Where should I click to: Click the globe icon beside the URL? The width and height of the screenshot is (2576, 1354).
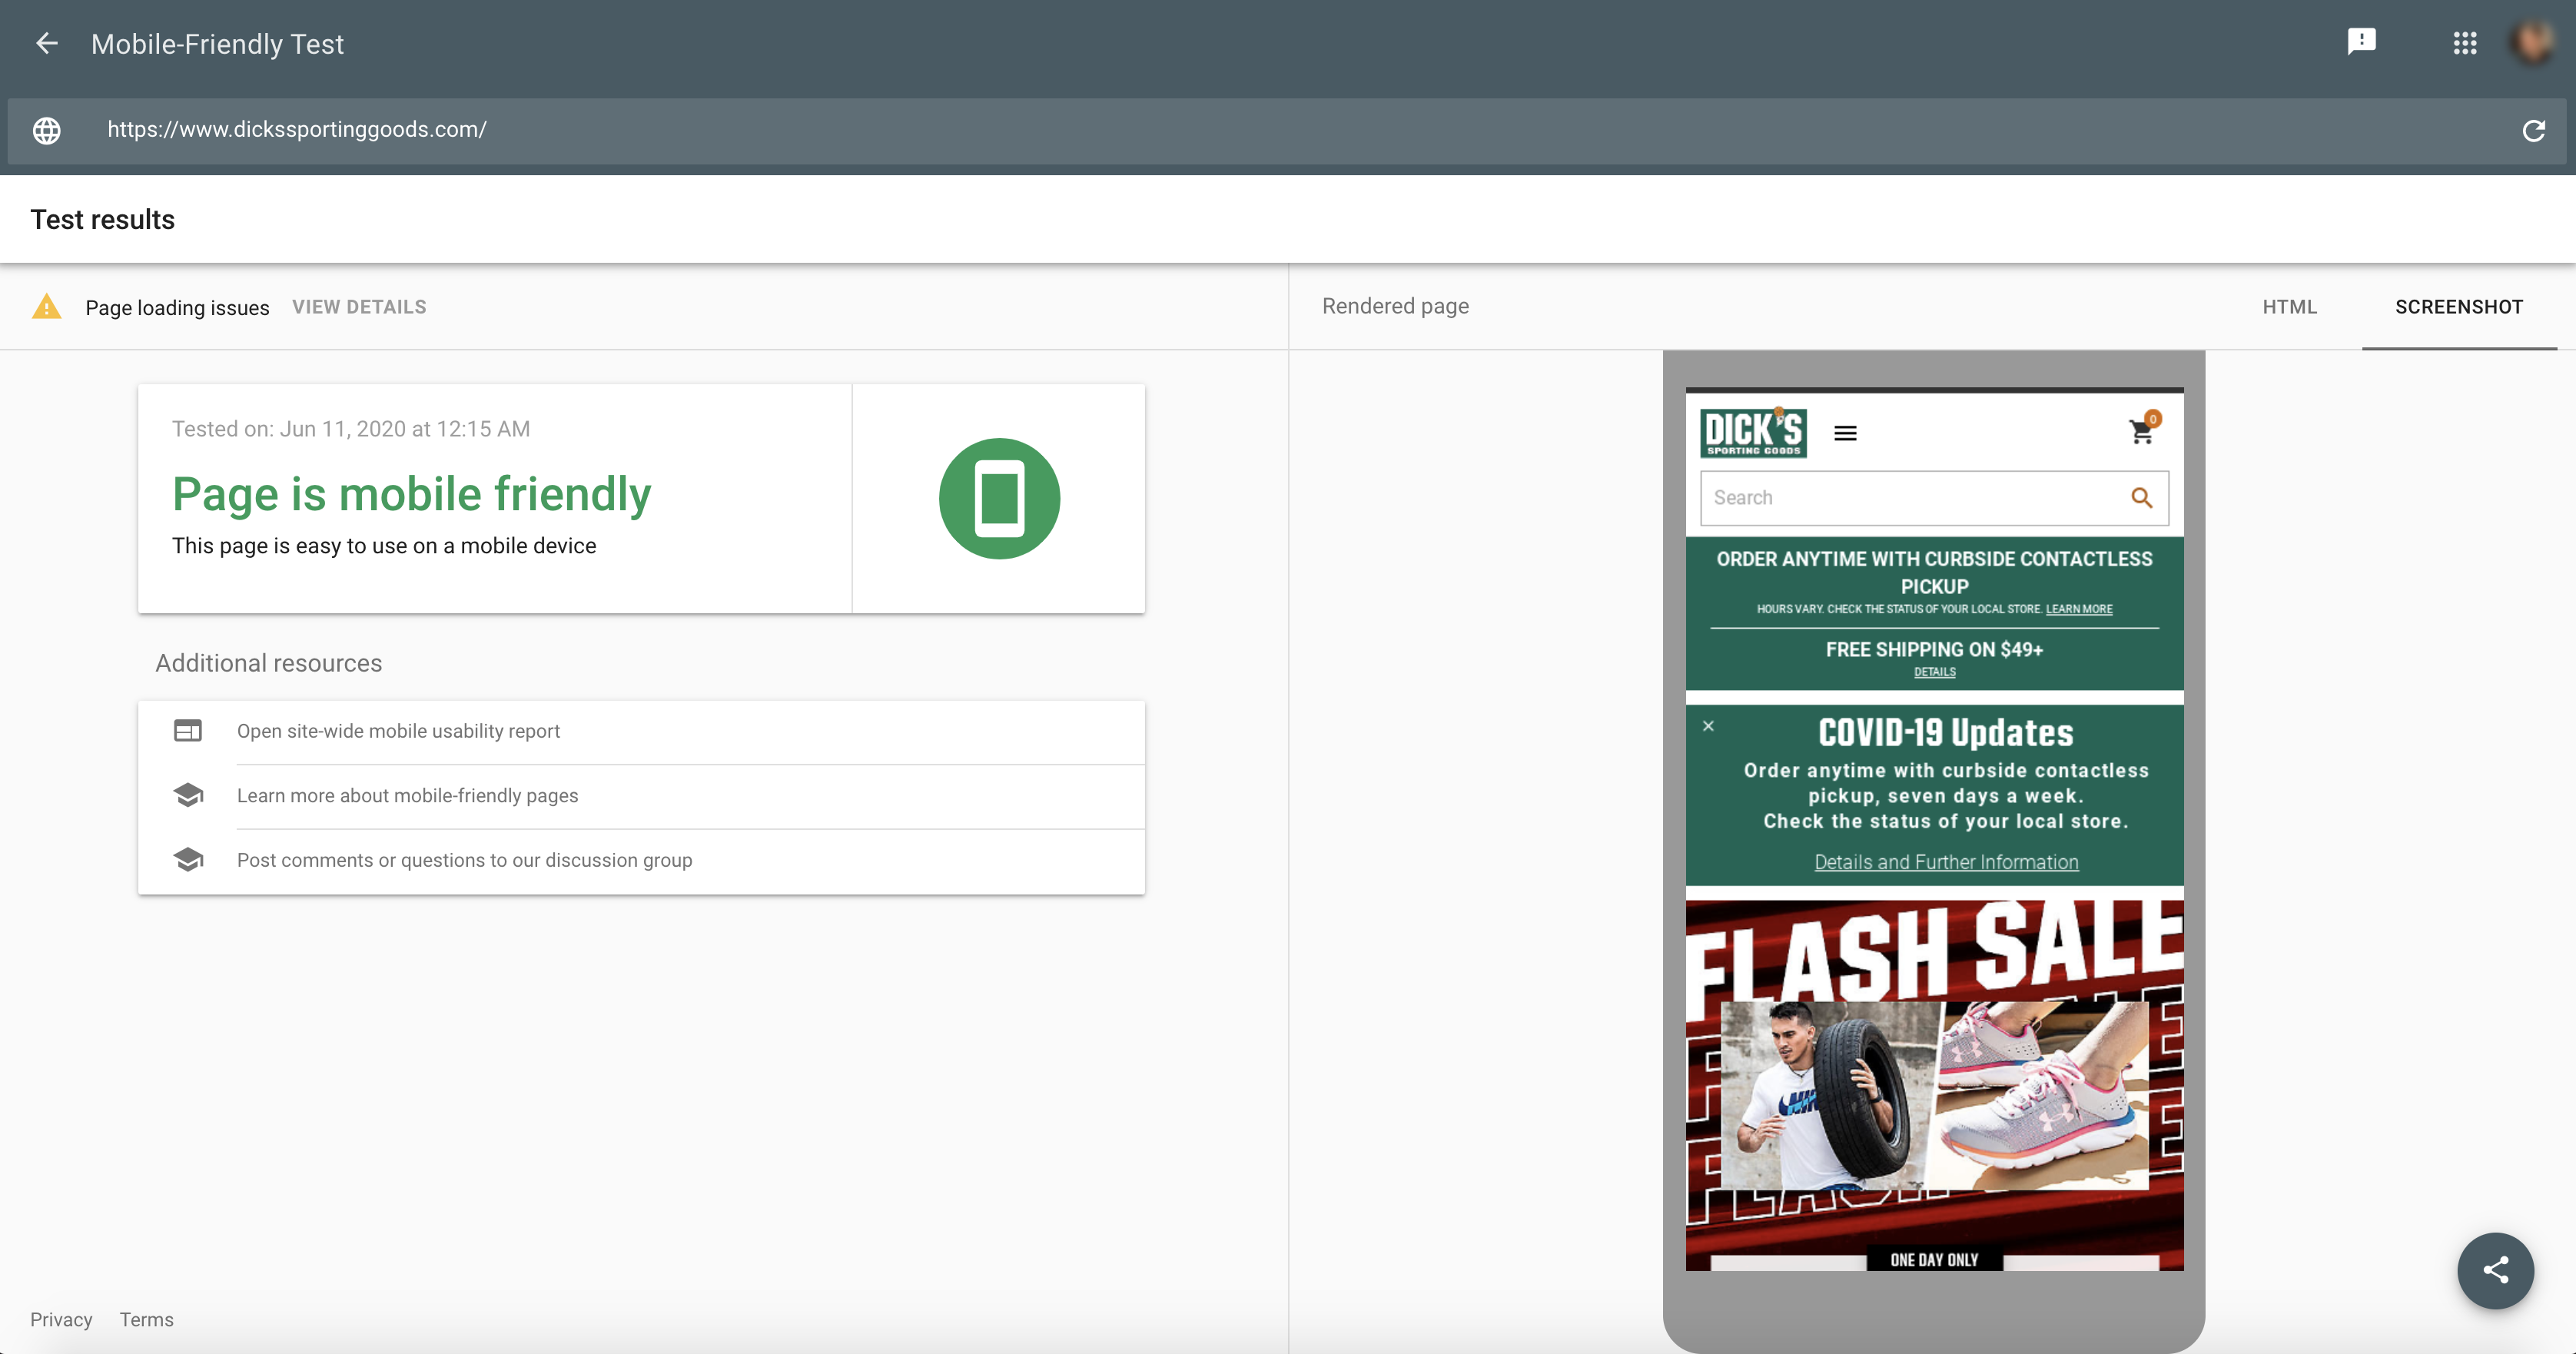(x=47, y=130)
